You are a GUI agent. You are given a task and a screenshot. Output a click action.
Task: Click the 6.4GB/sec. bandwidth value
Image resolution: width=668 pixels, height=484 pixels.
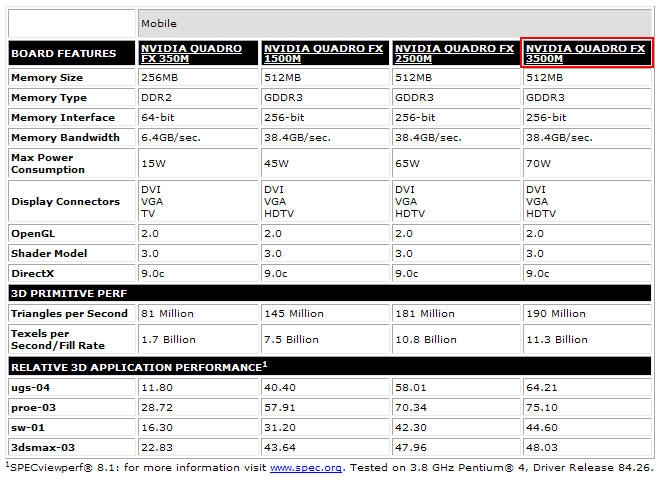click(171, 138)
